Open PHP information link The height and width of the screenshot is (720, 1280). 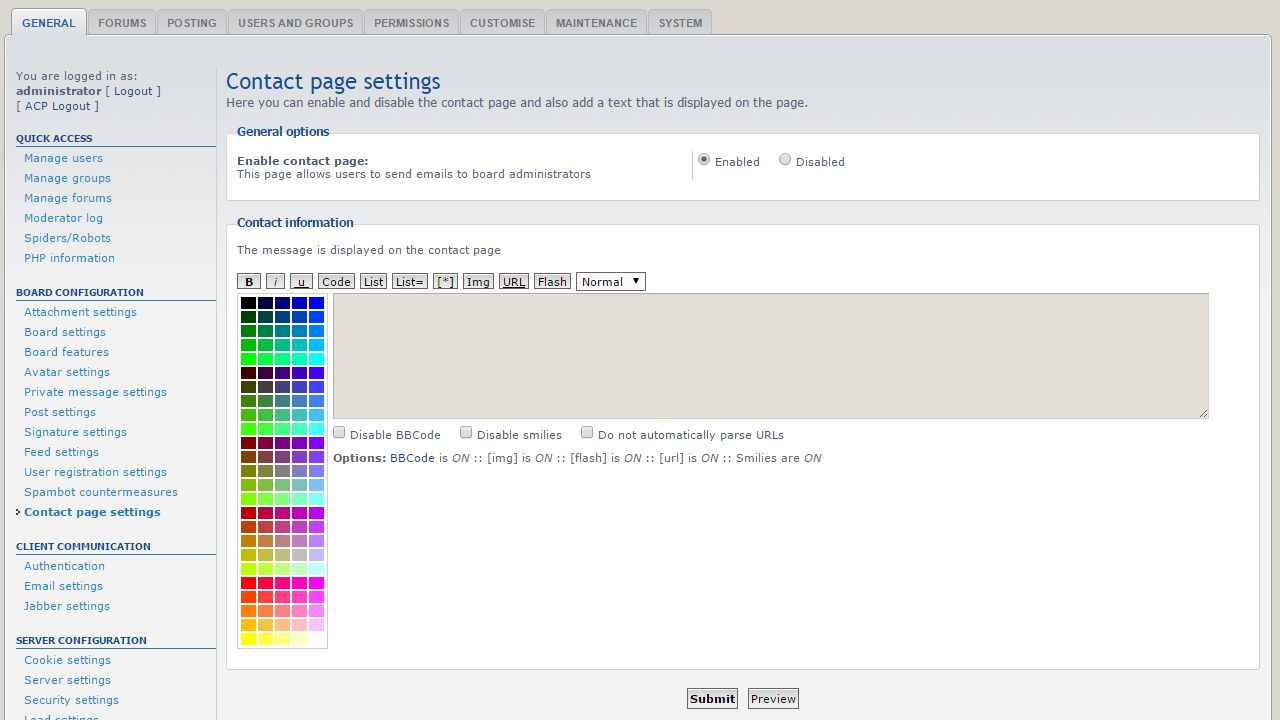tap(69, 258)
